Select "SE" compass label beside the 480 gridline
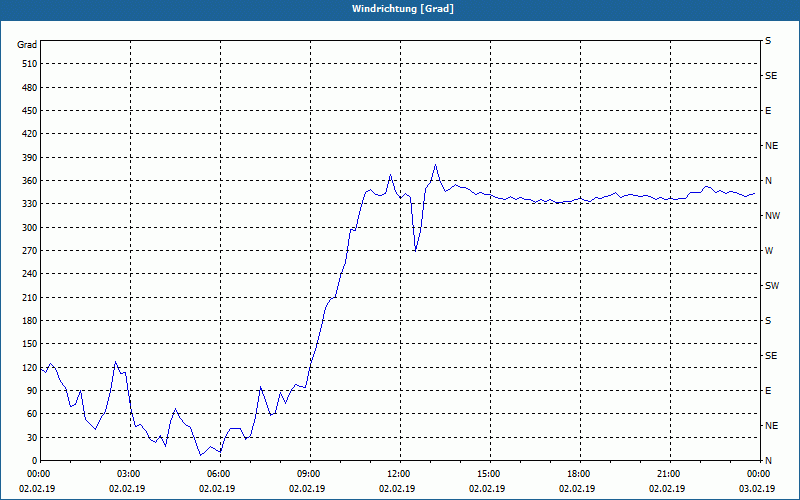 tap(771, 76)
